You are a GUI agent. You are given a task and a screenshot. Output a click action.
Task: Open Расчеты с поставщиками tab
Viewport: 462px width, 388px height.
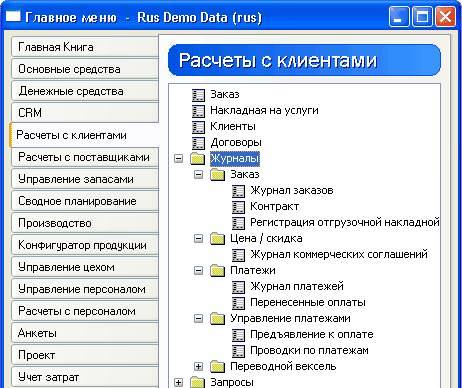tap(85, 157)
